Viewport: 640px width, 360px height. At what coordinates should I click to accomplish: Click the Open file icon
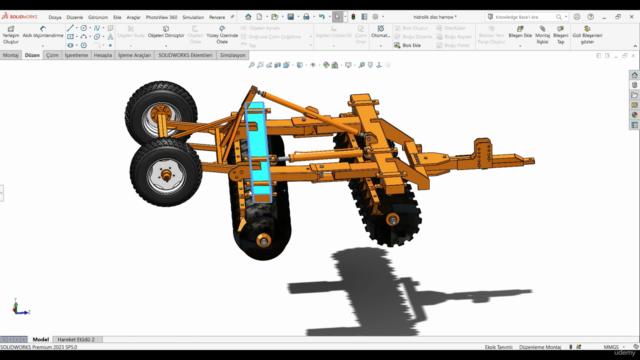(x=275, y=17)
